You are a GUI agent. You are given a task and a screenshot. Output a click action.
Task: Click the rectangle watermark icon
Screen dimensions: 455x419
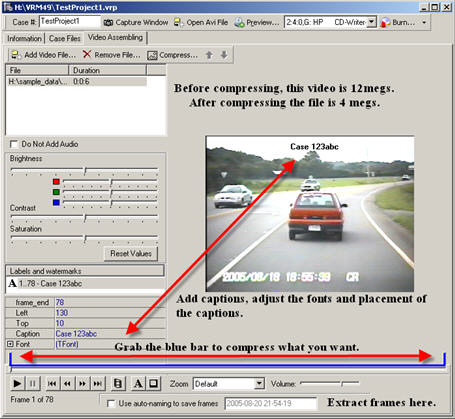click(x=153, y=384)
